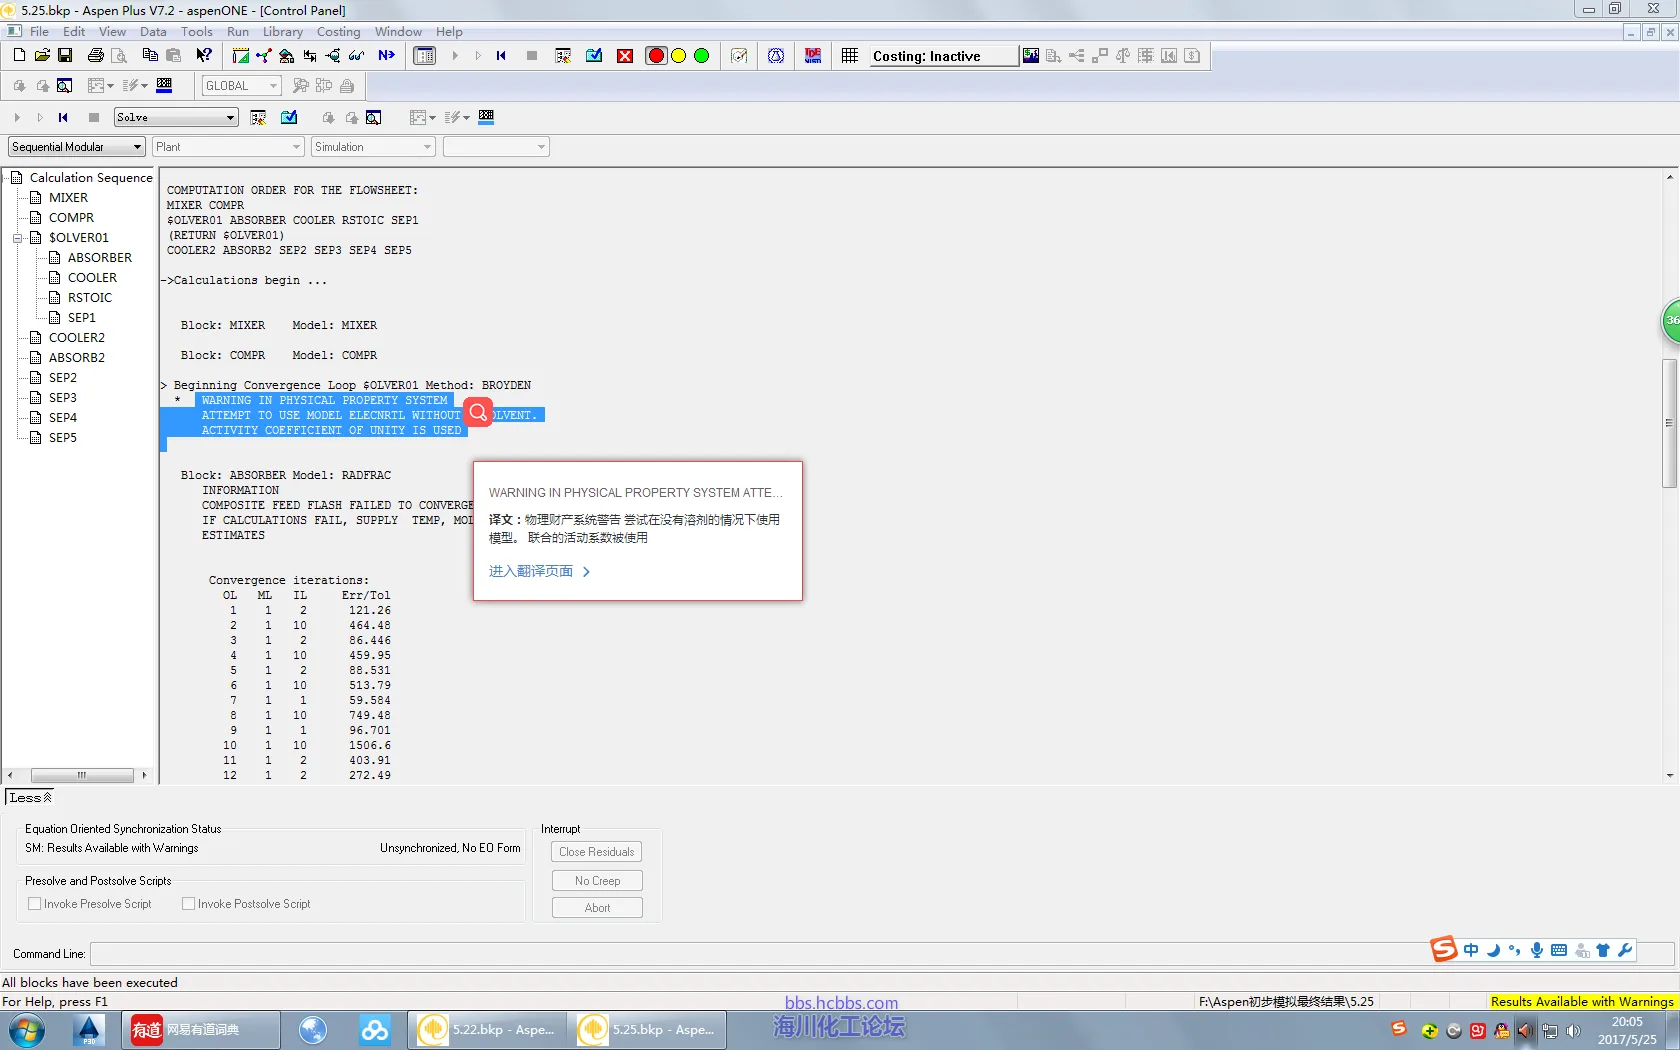The image size is (1680, 1050).
Task: Open the Data menu
Action: point(153,32)
